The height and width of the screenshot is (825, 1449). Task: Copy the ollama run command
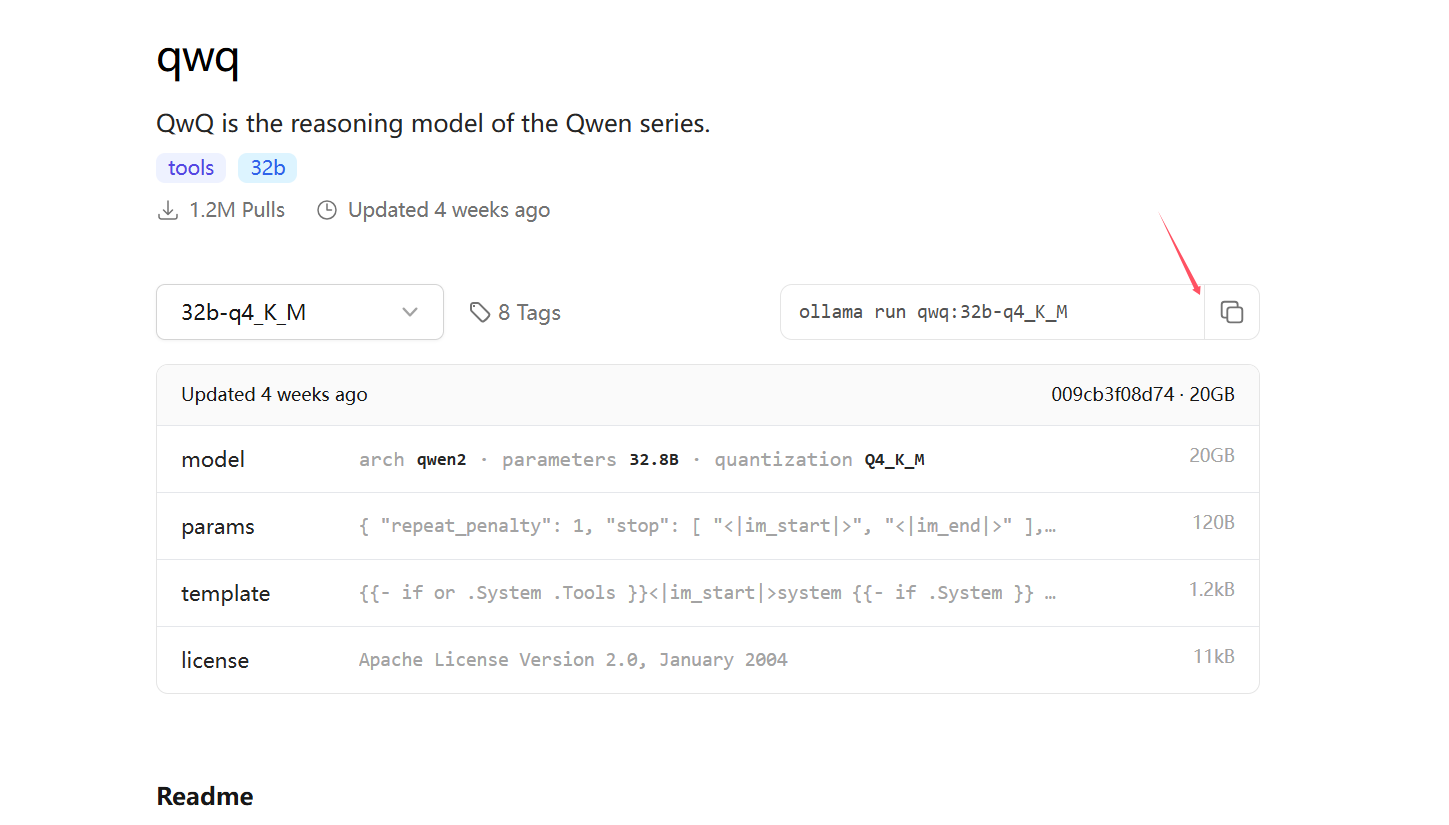coord(1232,312)
